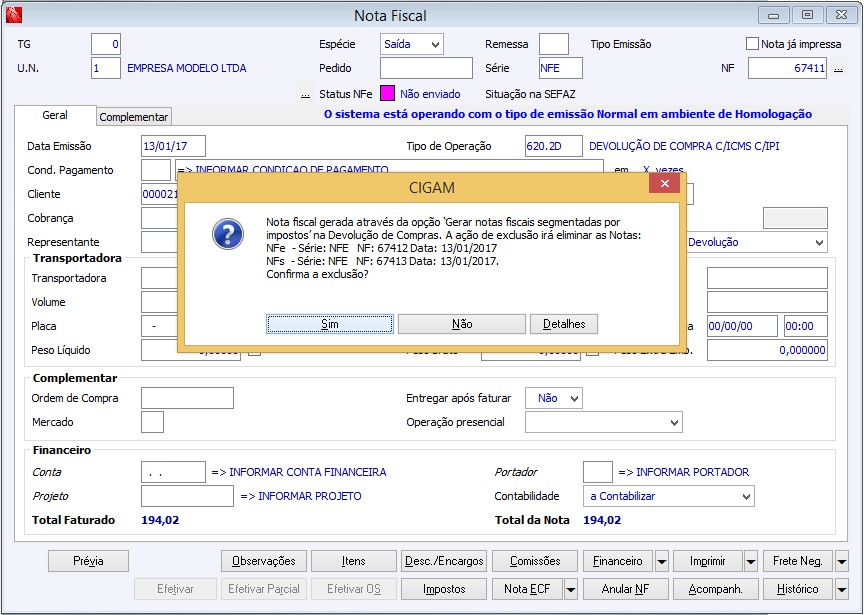Click the Projeto input field
Screen dimensions: 864x615
pos(187,496)
